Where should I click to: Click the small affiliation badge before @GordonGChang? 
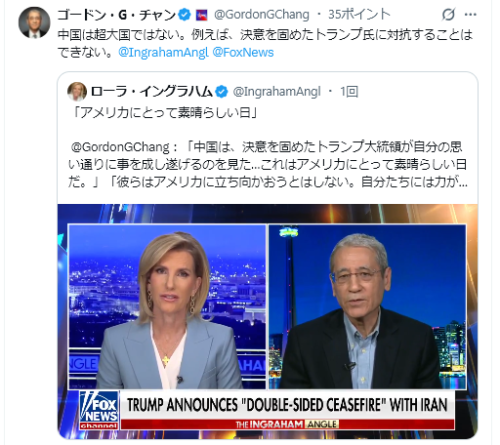coord(201,15)
